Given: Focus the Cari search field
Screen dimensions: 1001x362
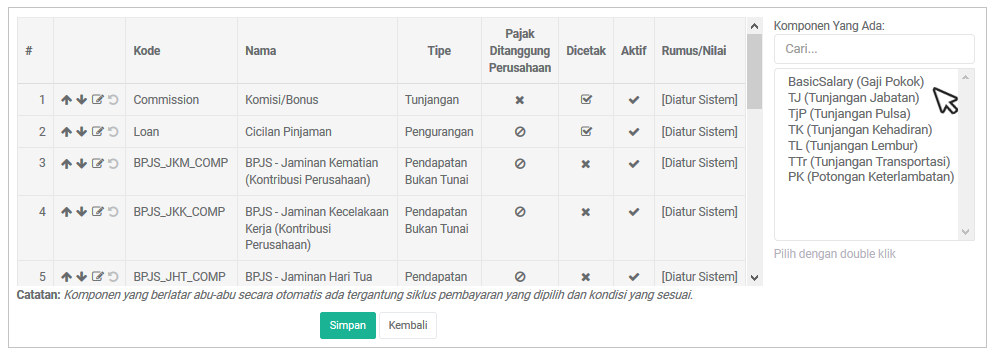Looking at the screenshot, I should tap(874, 49).
